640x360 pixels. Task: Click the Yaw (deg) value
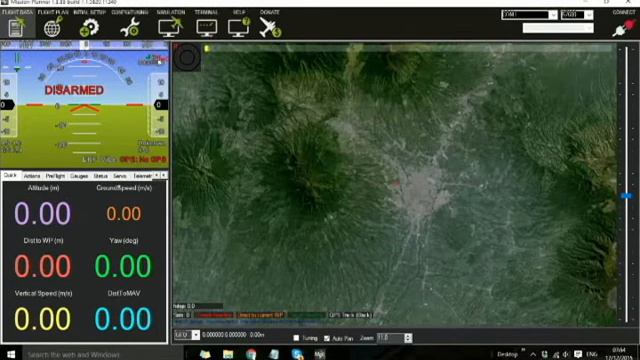click(123, 266)
